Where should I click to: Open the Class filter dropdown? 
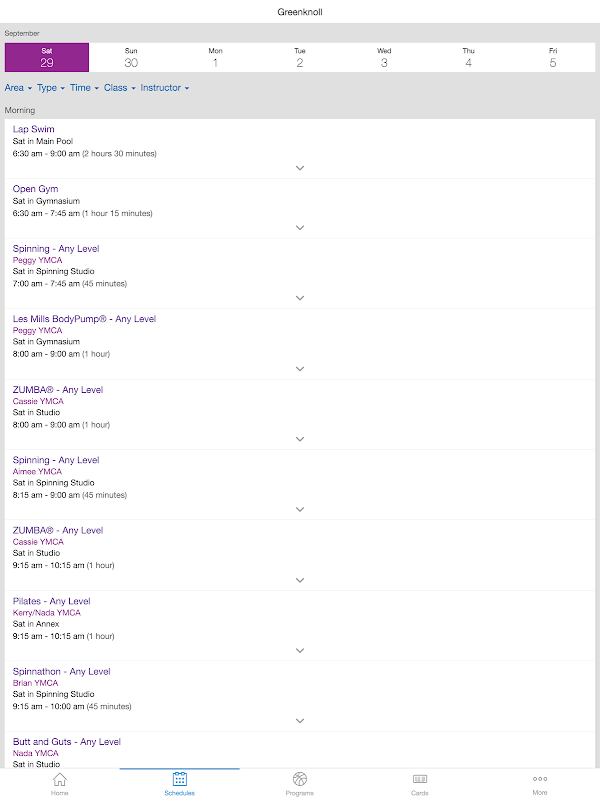(x=120, y=88)
